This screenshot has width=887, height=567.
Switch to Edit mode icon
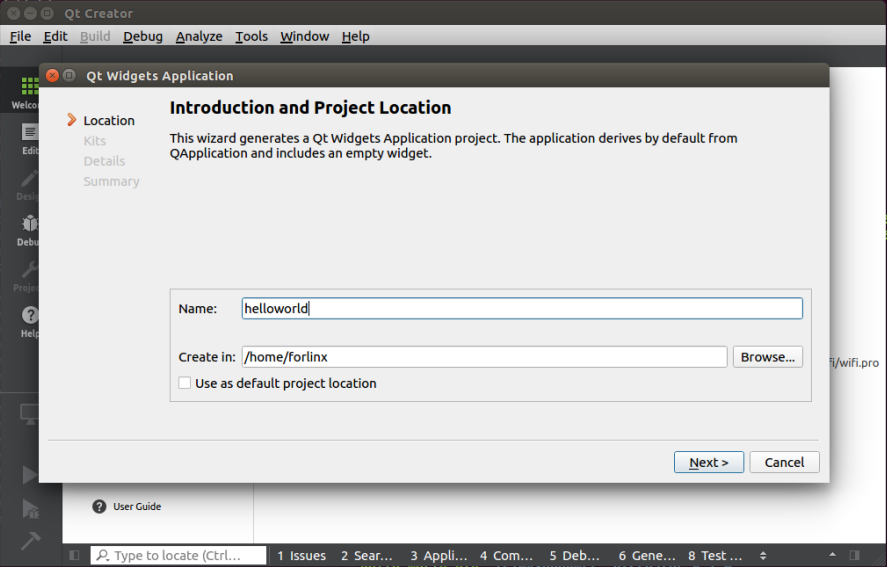(30, 136)
